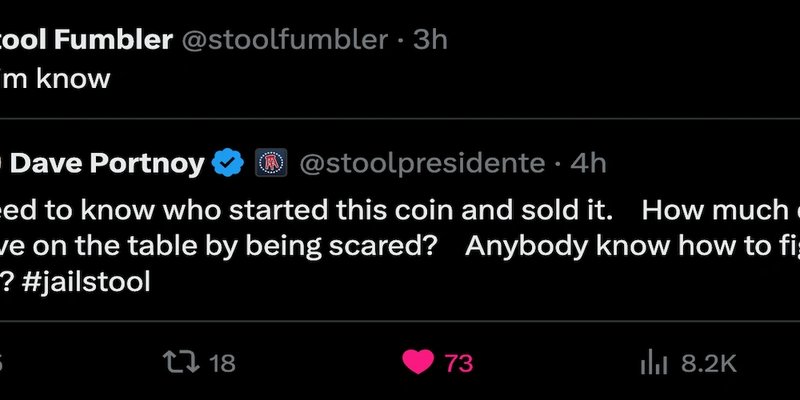The width and height of the screenshot is (800, 400).
Task: Click the 4h quoted tweet timestamp
Action: [x=588, y=164]
